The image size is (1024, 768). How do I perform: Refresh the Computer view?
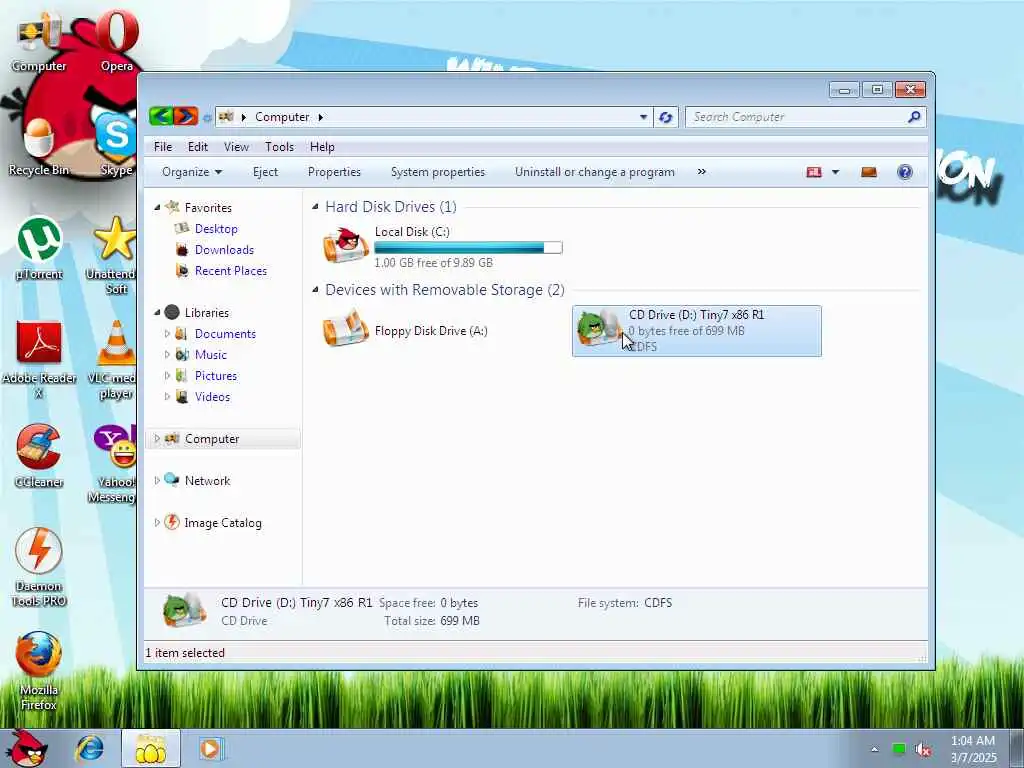pos(665,118)
